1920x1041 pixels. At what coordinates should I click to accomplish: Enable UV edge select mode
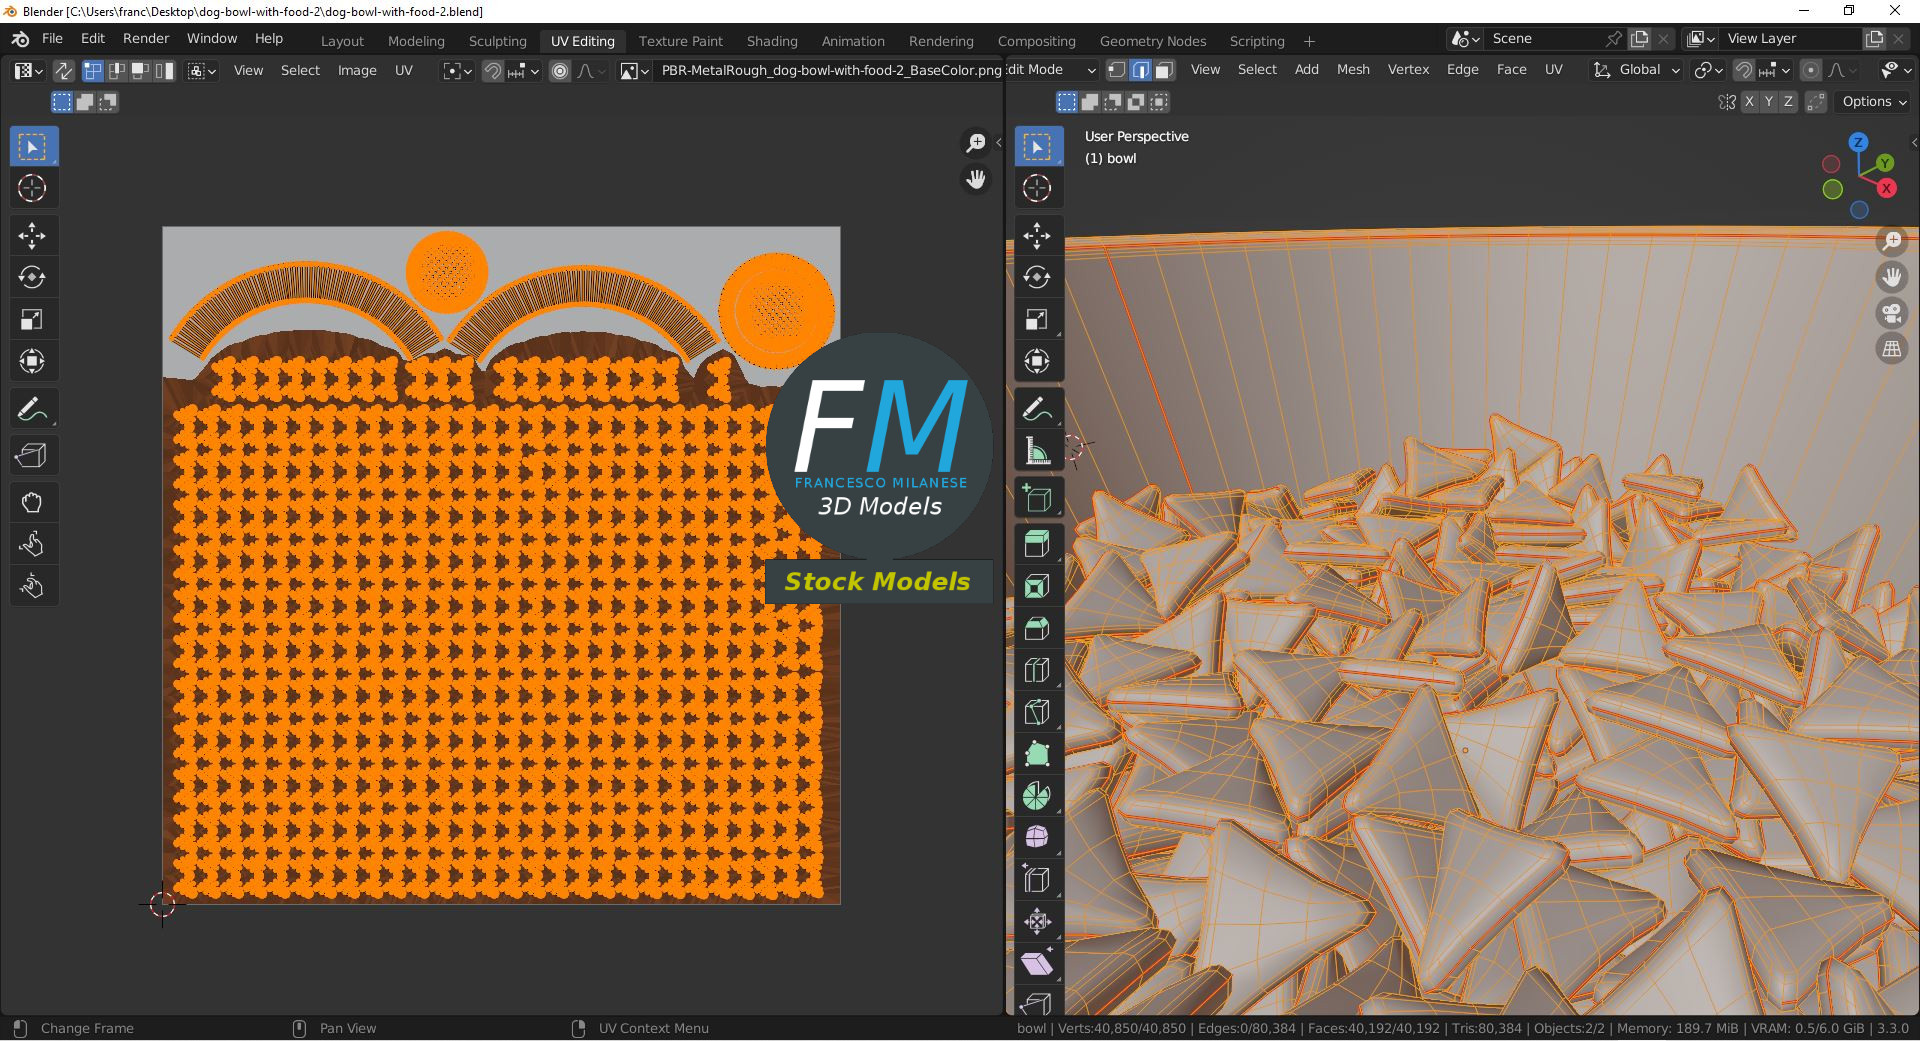click(x=116, y=71)
